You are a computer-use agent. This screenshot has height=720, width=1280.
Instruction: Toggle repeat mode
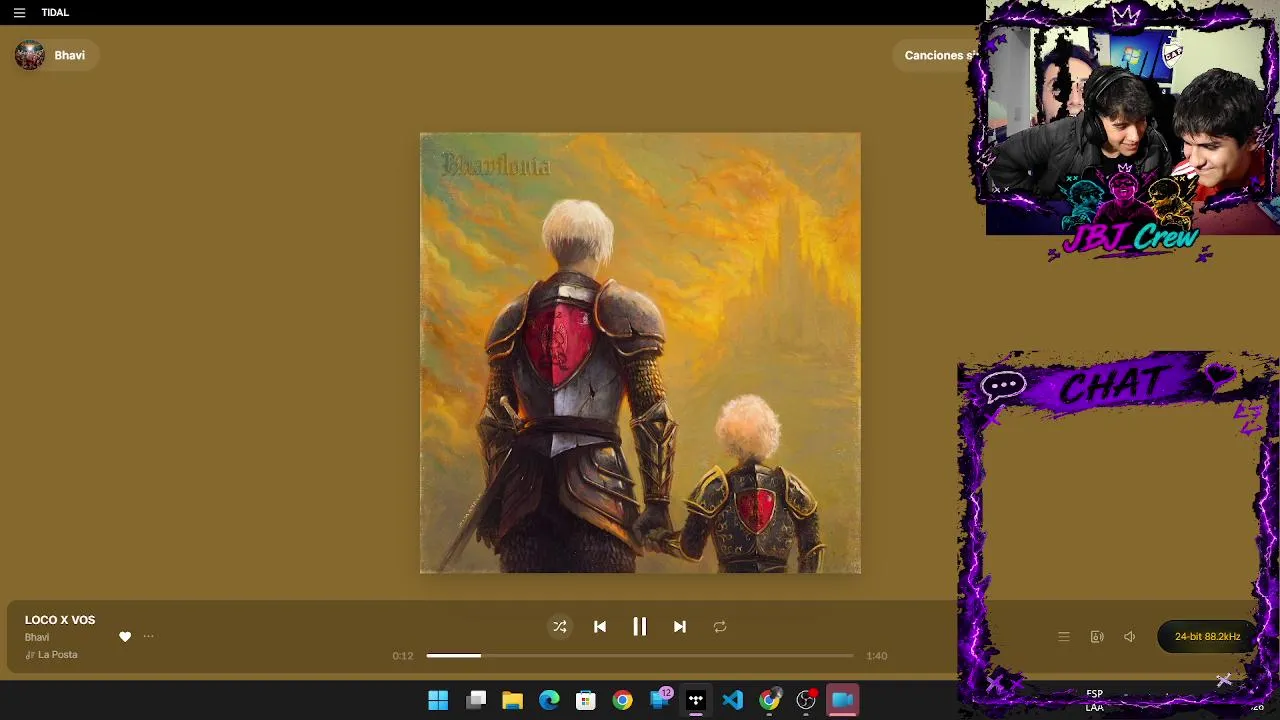[720, 627]
